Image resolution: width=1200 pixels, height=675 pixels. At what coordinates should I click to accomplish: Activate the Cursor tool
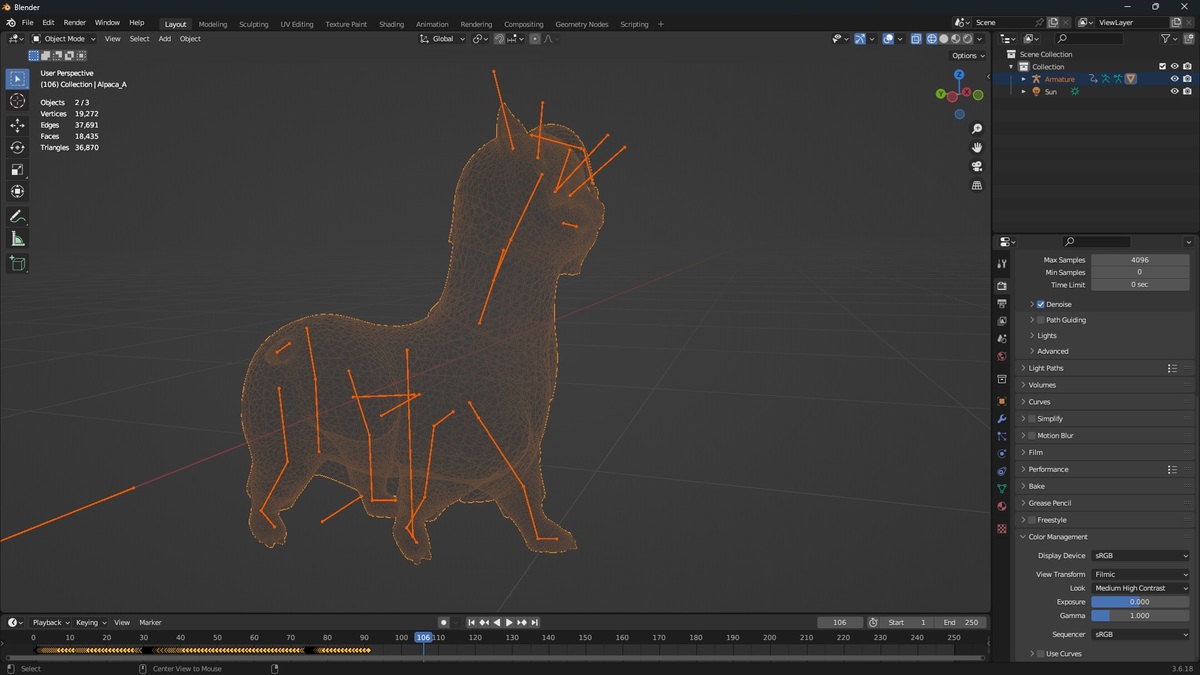pos(17,101)
